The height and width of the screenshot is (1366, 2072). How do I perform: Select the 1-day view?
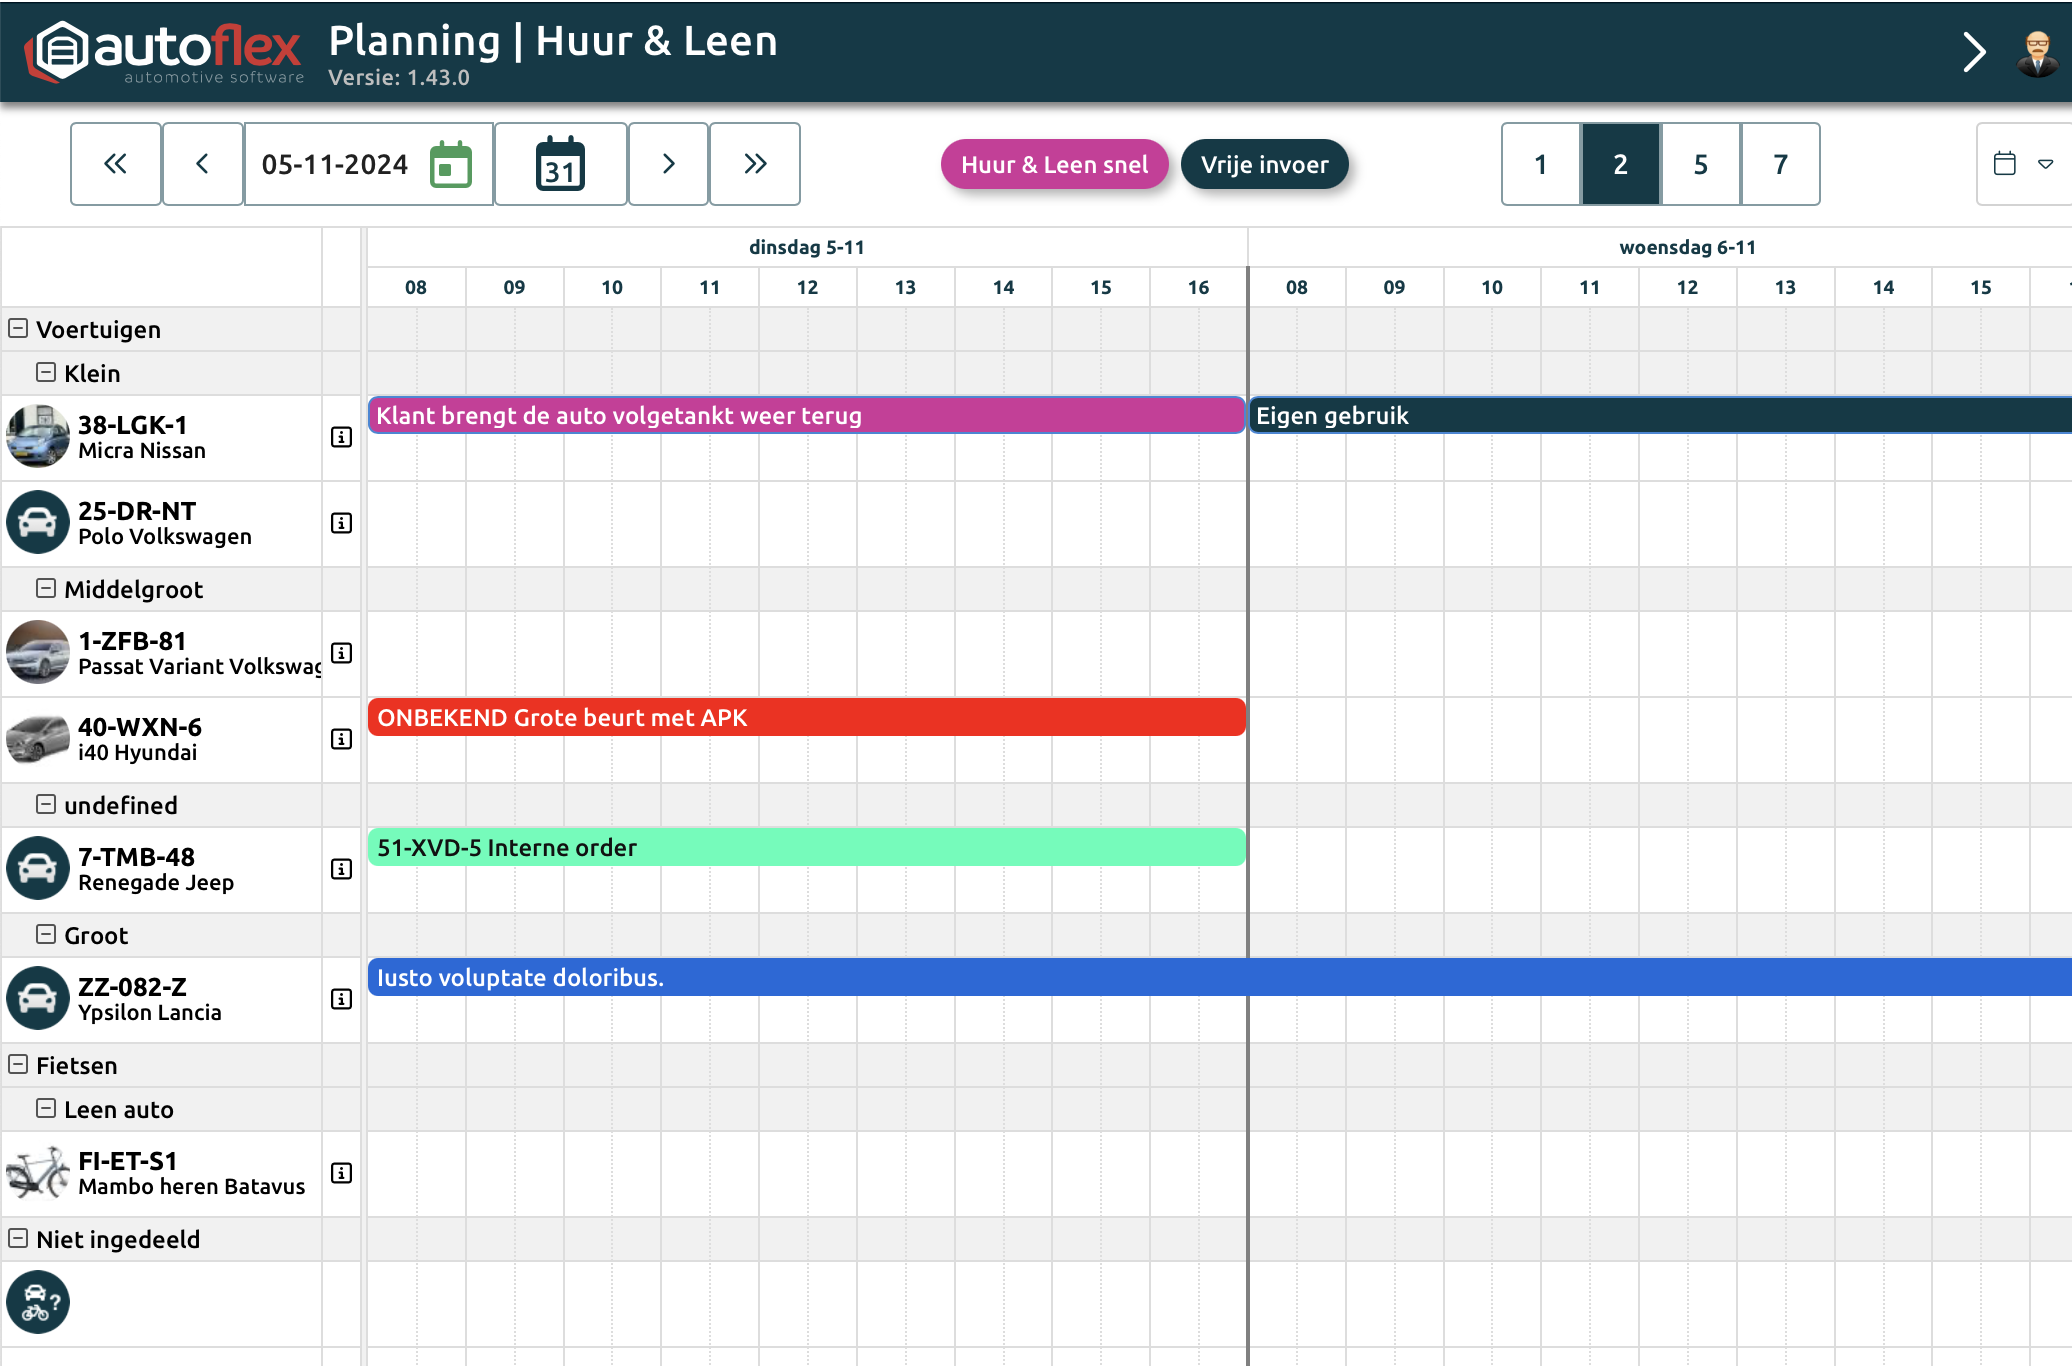pos(1541,164)
